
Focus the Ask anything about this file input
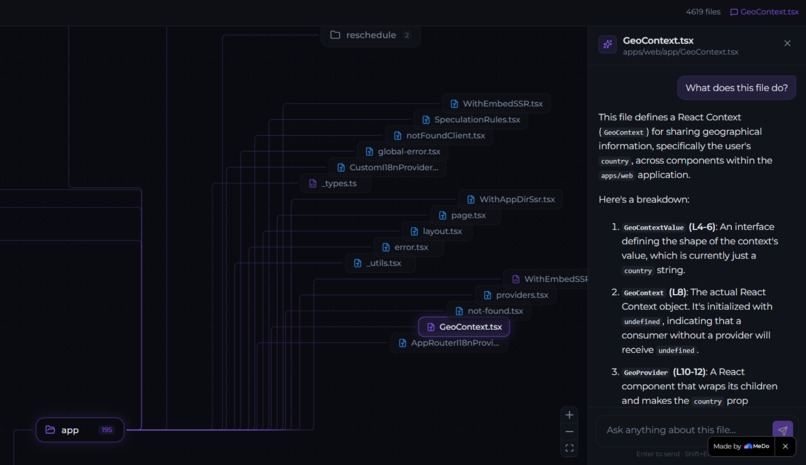click(683, 430)
